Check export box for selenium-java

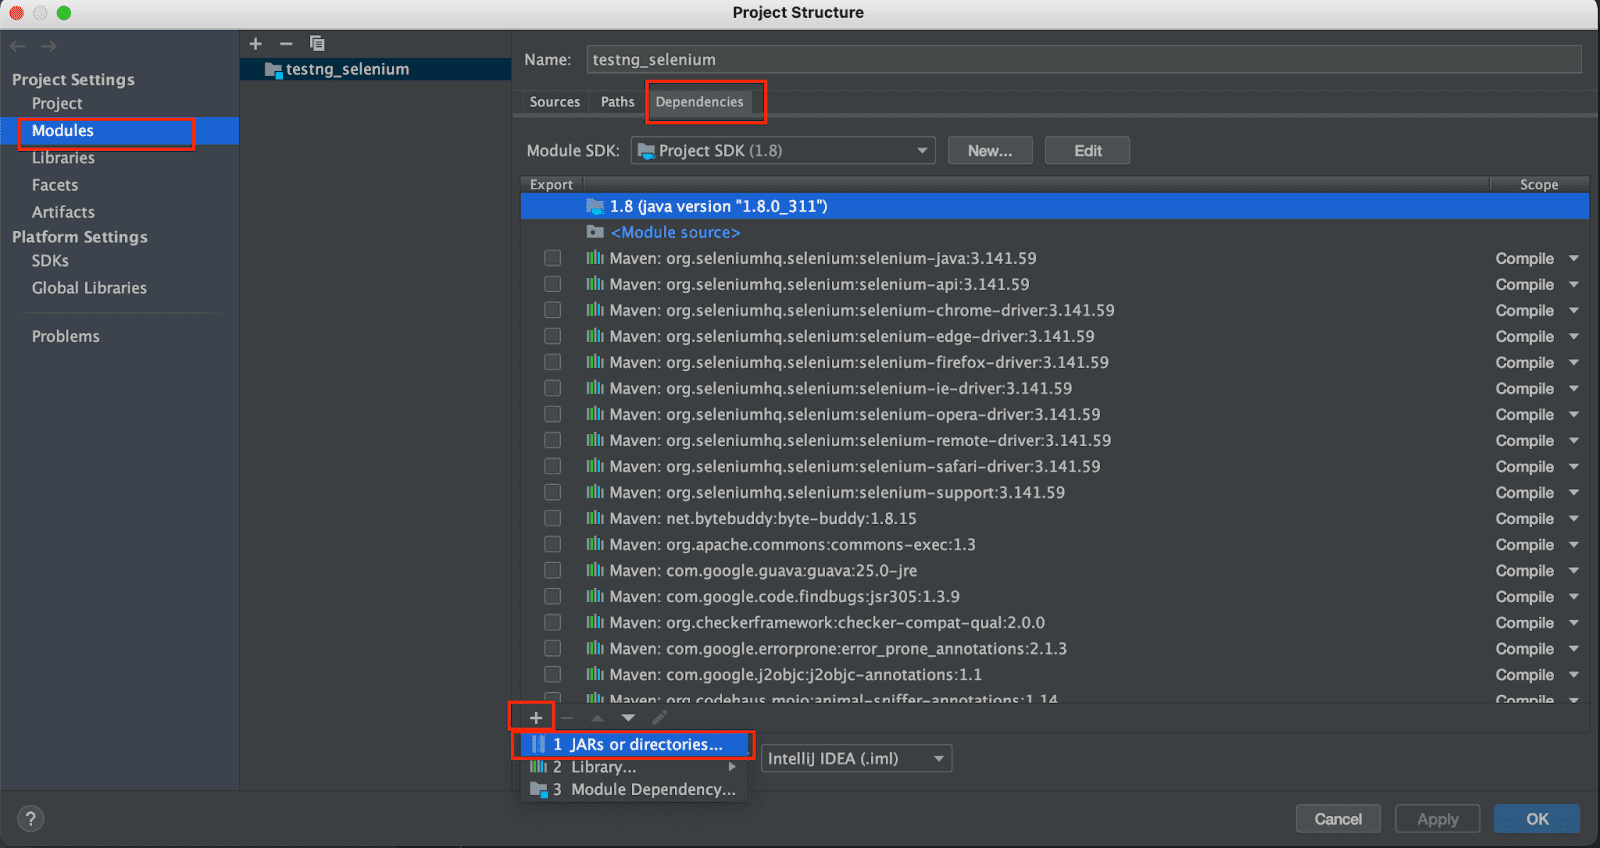pos(552,258)
